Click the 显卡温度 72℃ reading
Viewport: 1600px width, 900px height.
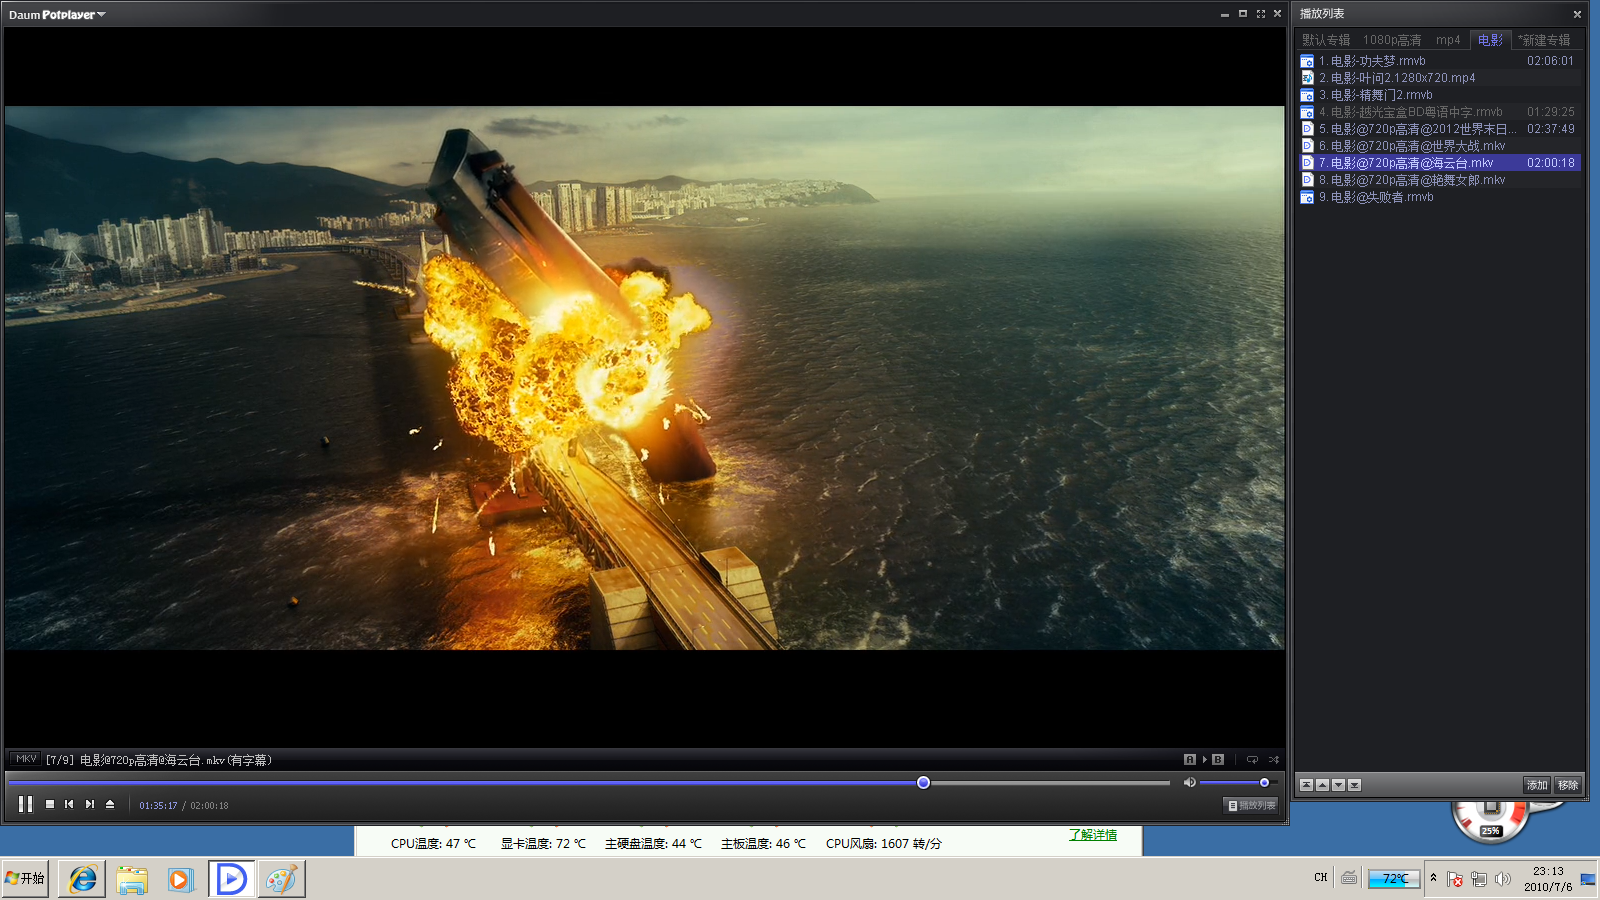[543, 844]
